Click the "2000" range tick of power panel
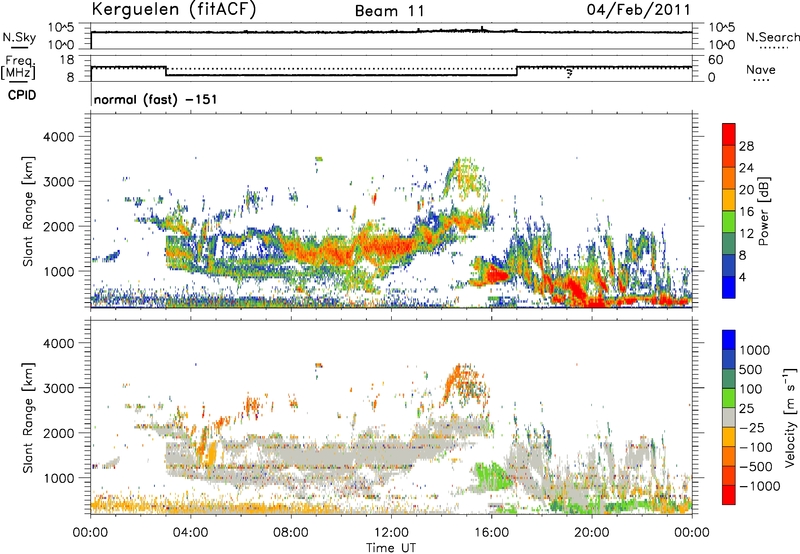Viewport: 800px width, 554px height. (59, 226)
